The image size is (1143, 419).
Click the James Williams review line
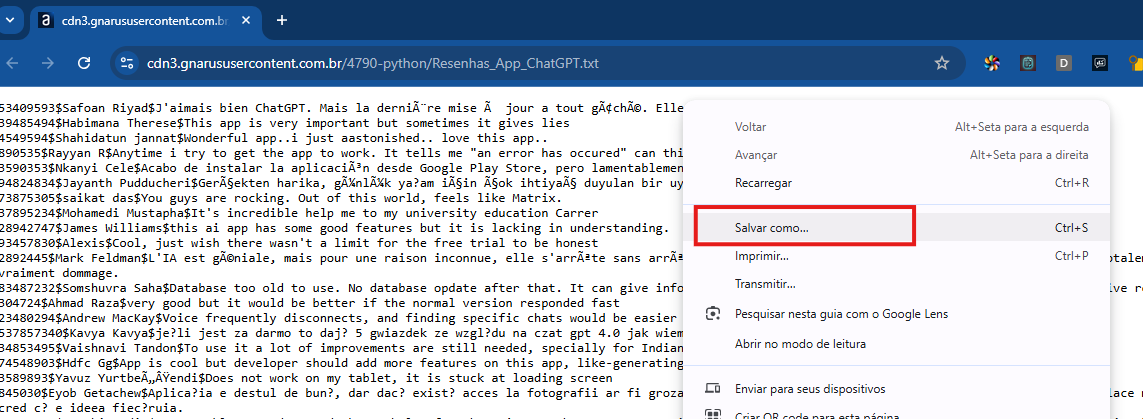[334, 227]
